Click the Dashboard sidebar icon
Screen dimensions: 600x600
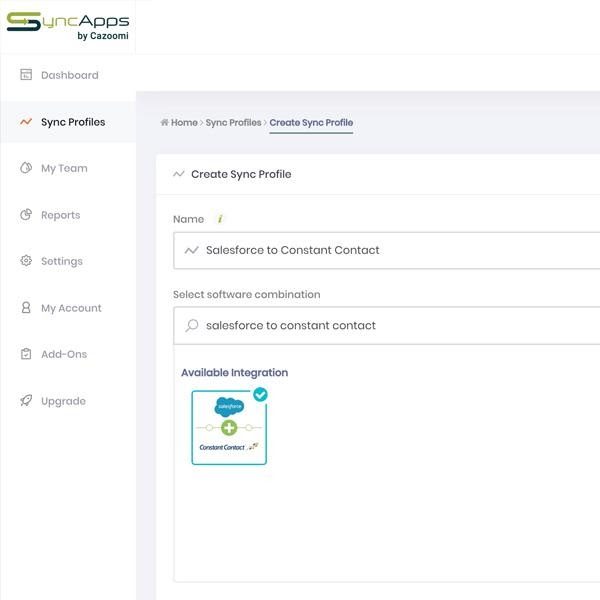(26, 75)
